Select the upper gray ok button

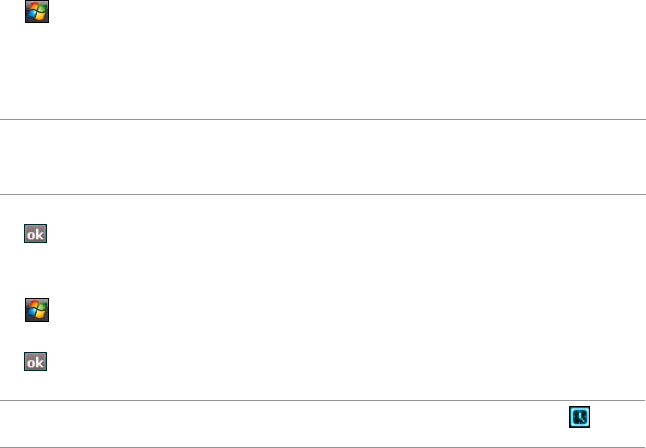click(35, 234)
